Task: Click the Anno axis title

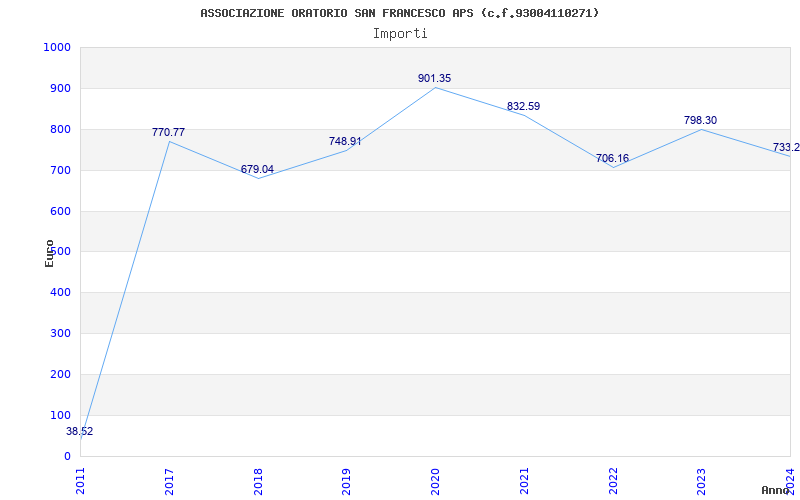Action: click(x=776, y=490)
